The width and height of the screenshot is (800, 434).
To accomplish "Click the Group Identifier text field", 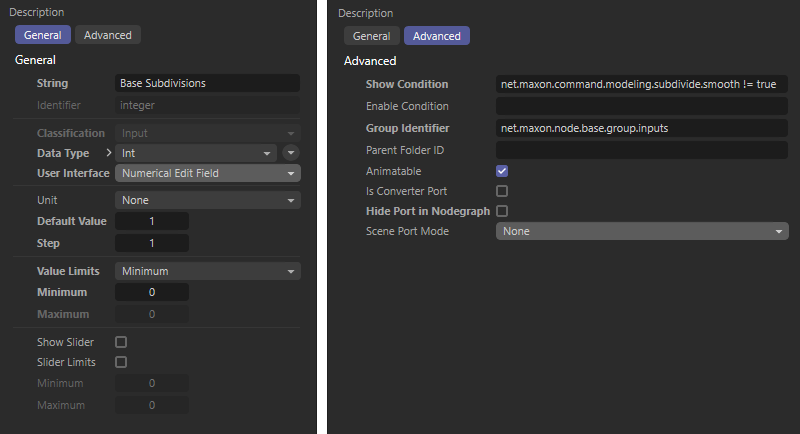I will click(x=642, y=128).
